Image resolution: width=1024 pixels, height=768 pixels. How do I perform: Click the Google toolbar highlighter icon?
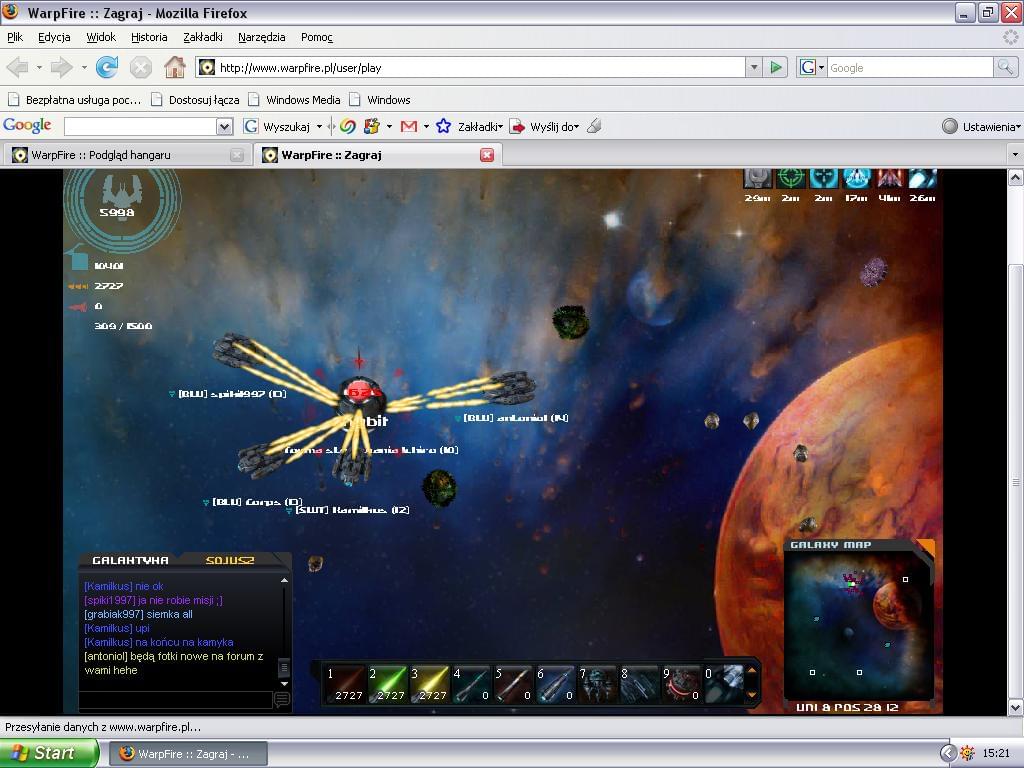[x=594, y=126]
